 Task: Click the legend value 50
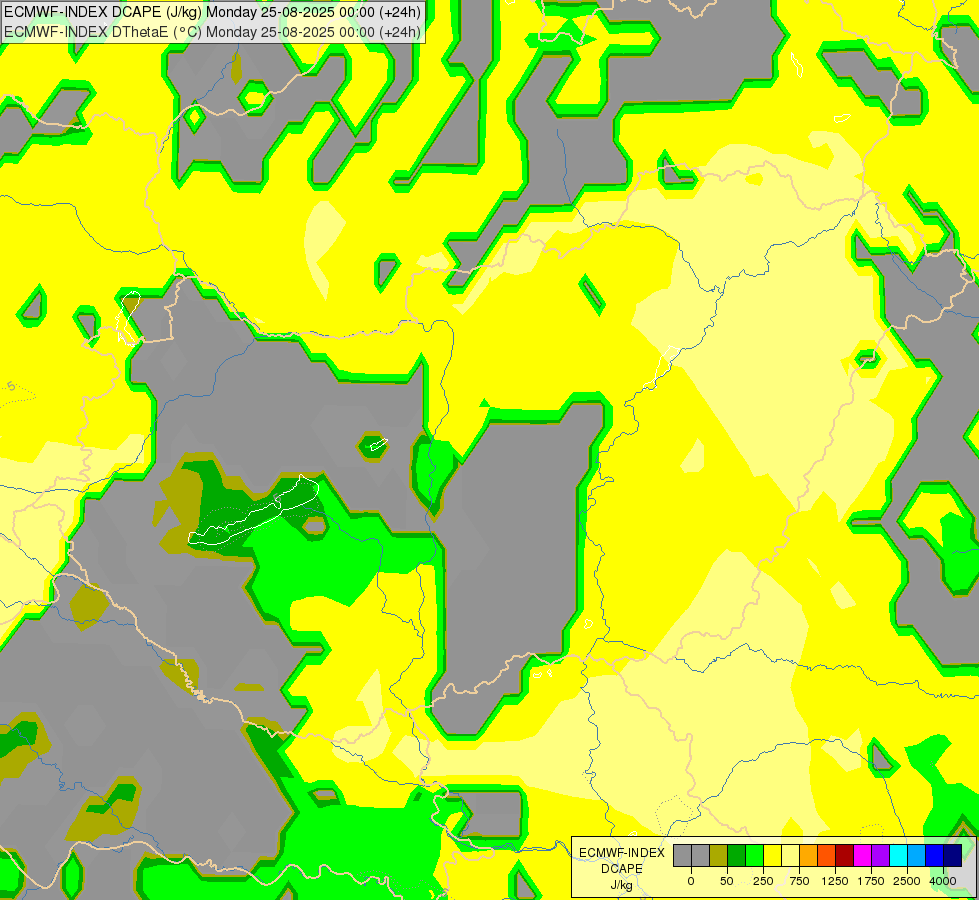pos(727,881)
